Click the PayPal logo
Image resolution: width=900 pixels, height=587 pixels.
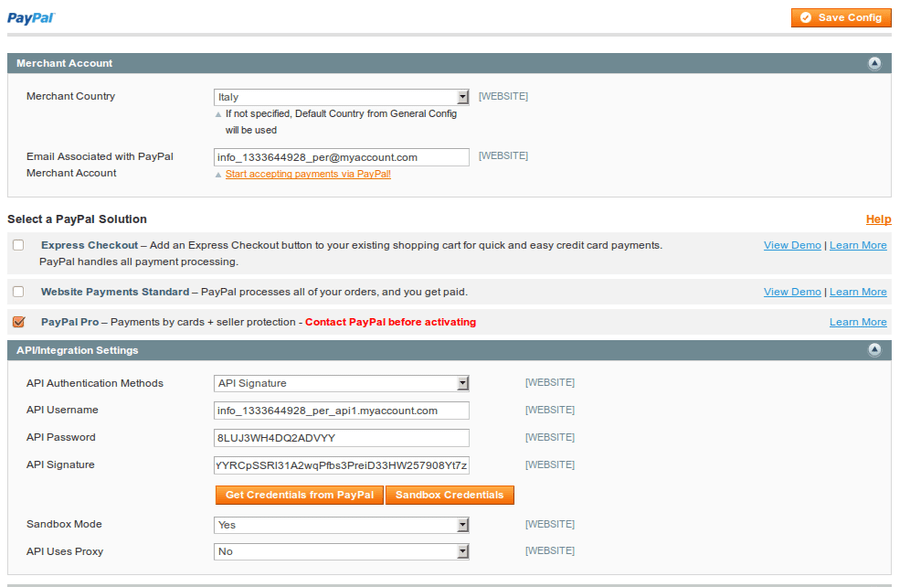(x=31, y=18)
